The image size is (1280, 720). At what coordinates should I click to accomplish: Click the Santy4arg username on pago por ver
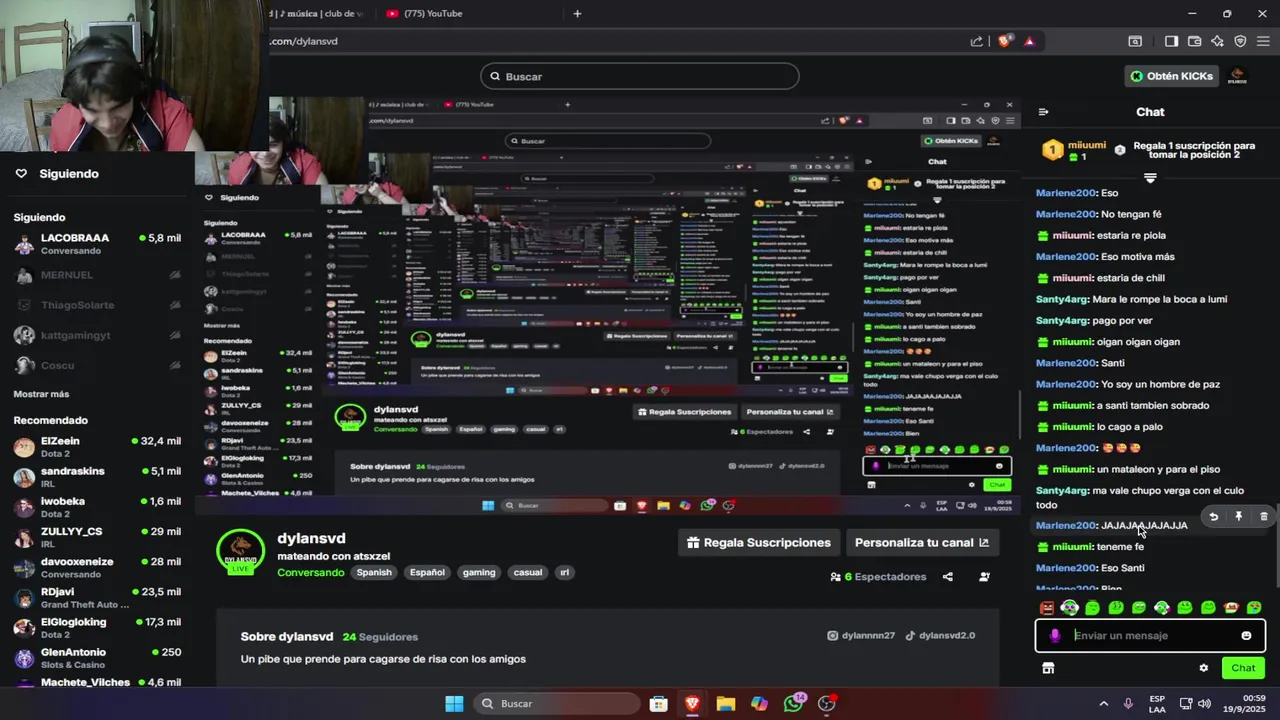point(1062,321)
